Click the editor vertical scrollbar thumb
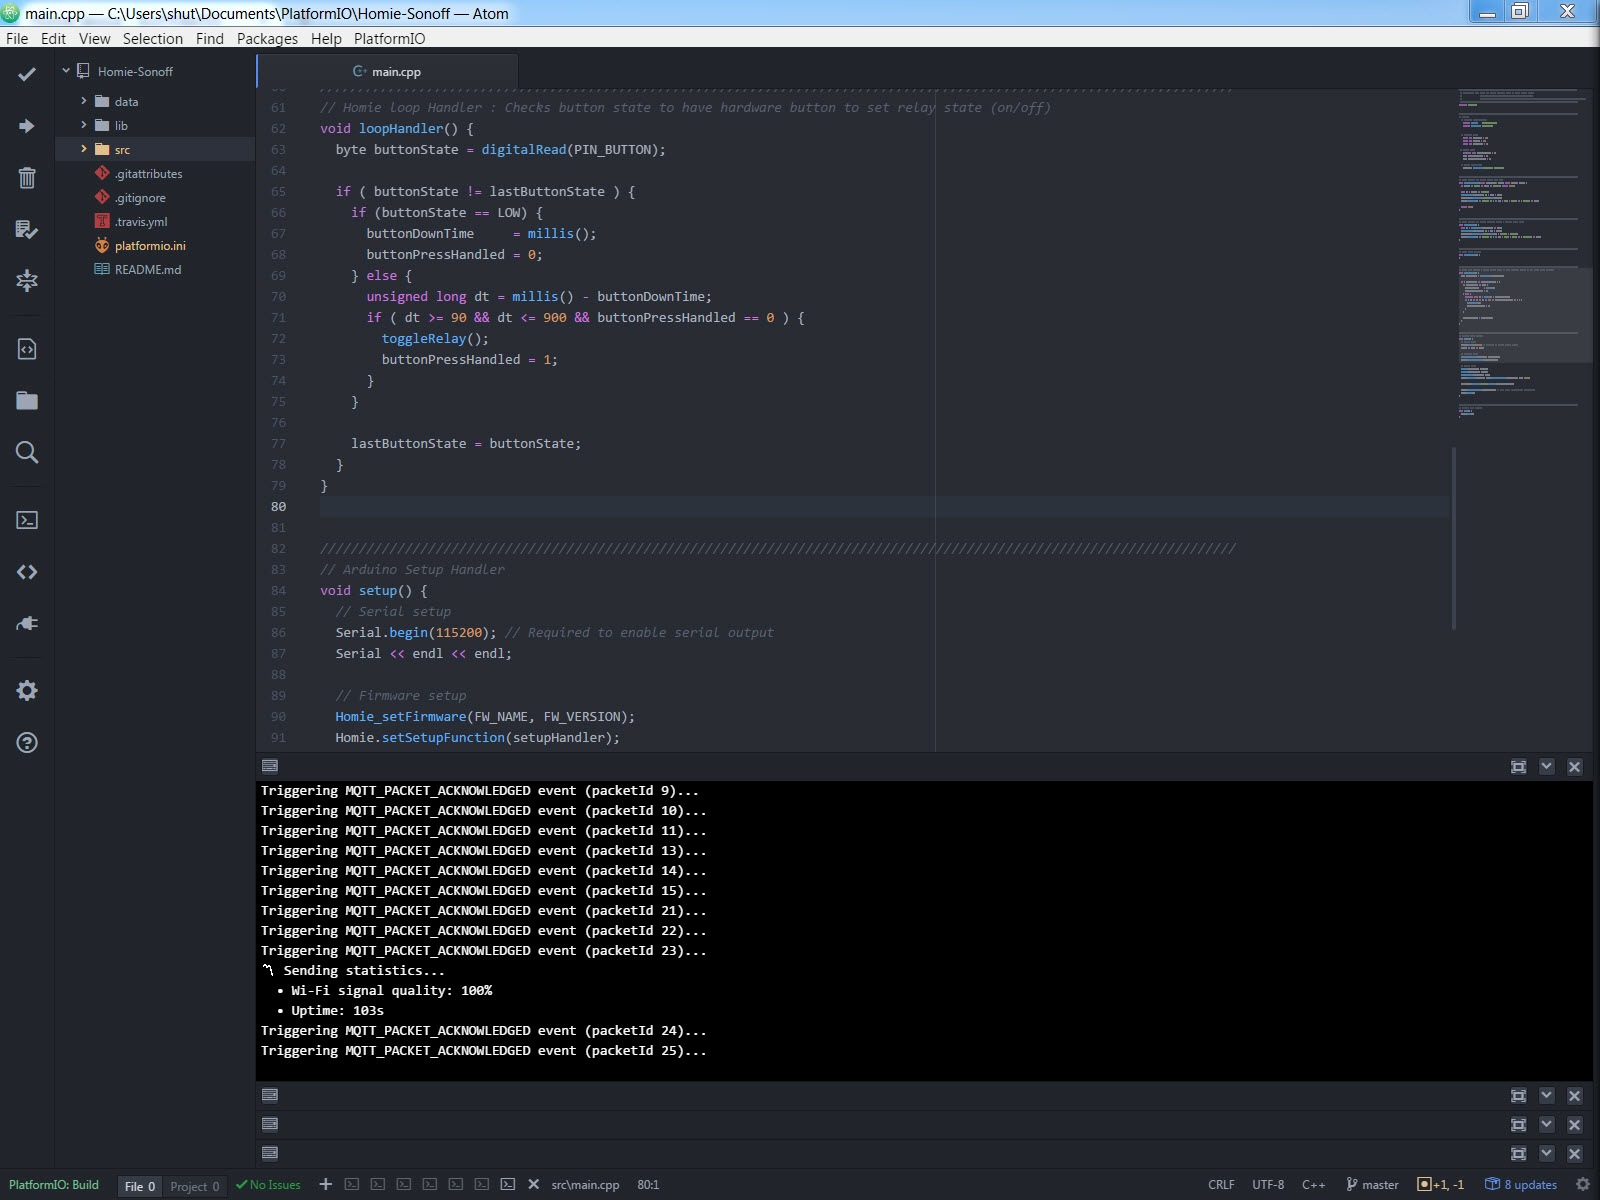 click(1454, 538)
